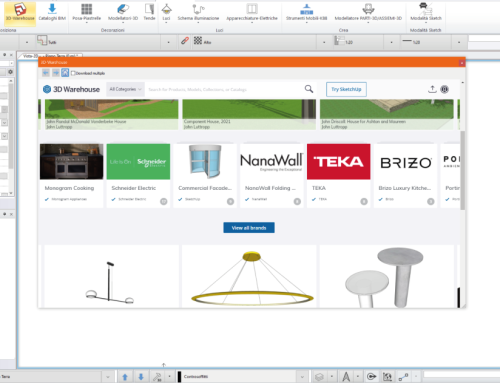
Task: Click the paperclip link icon in toolbar
Action: pos(185,41)
